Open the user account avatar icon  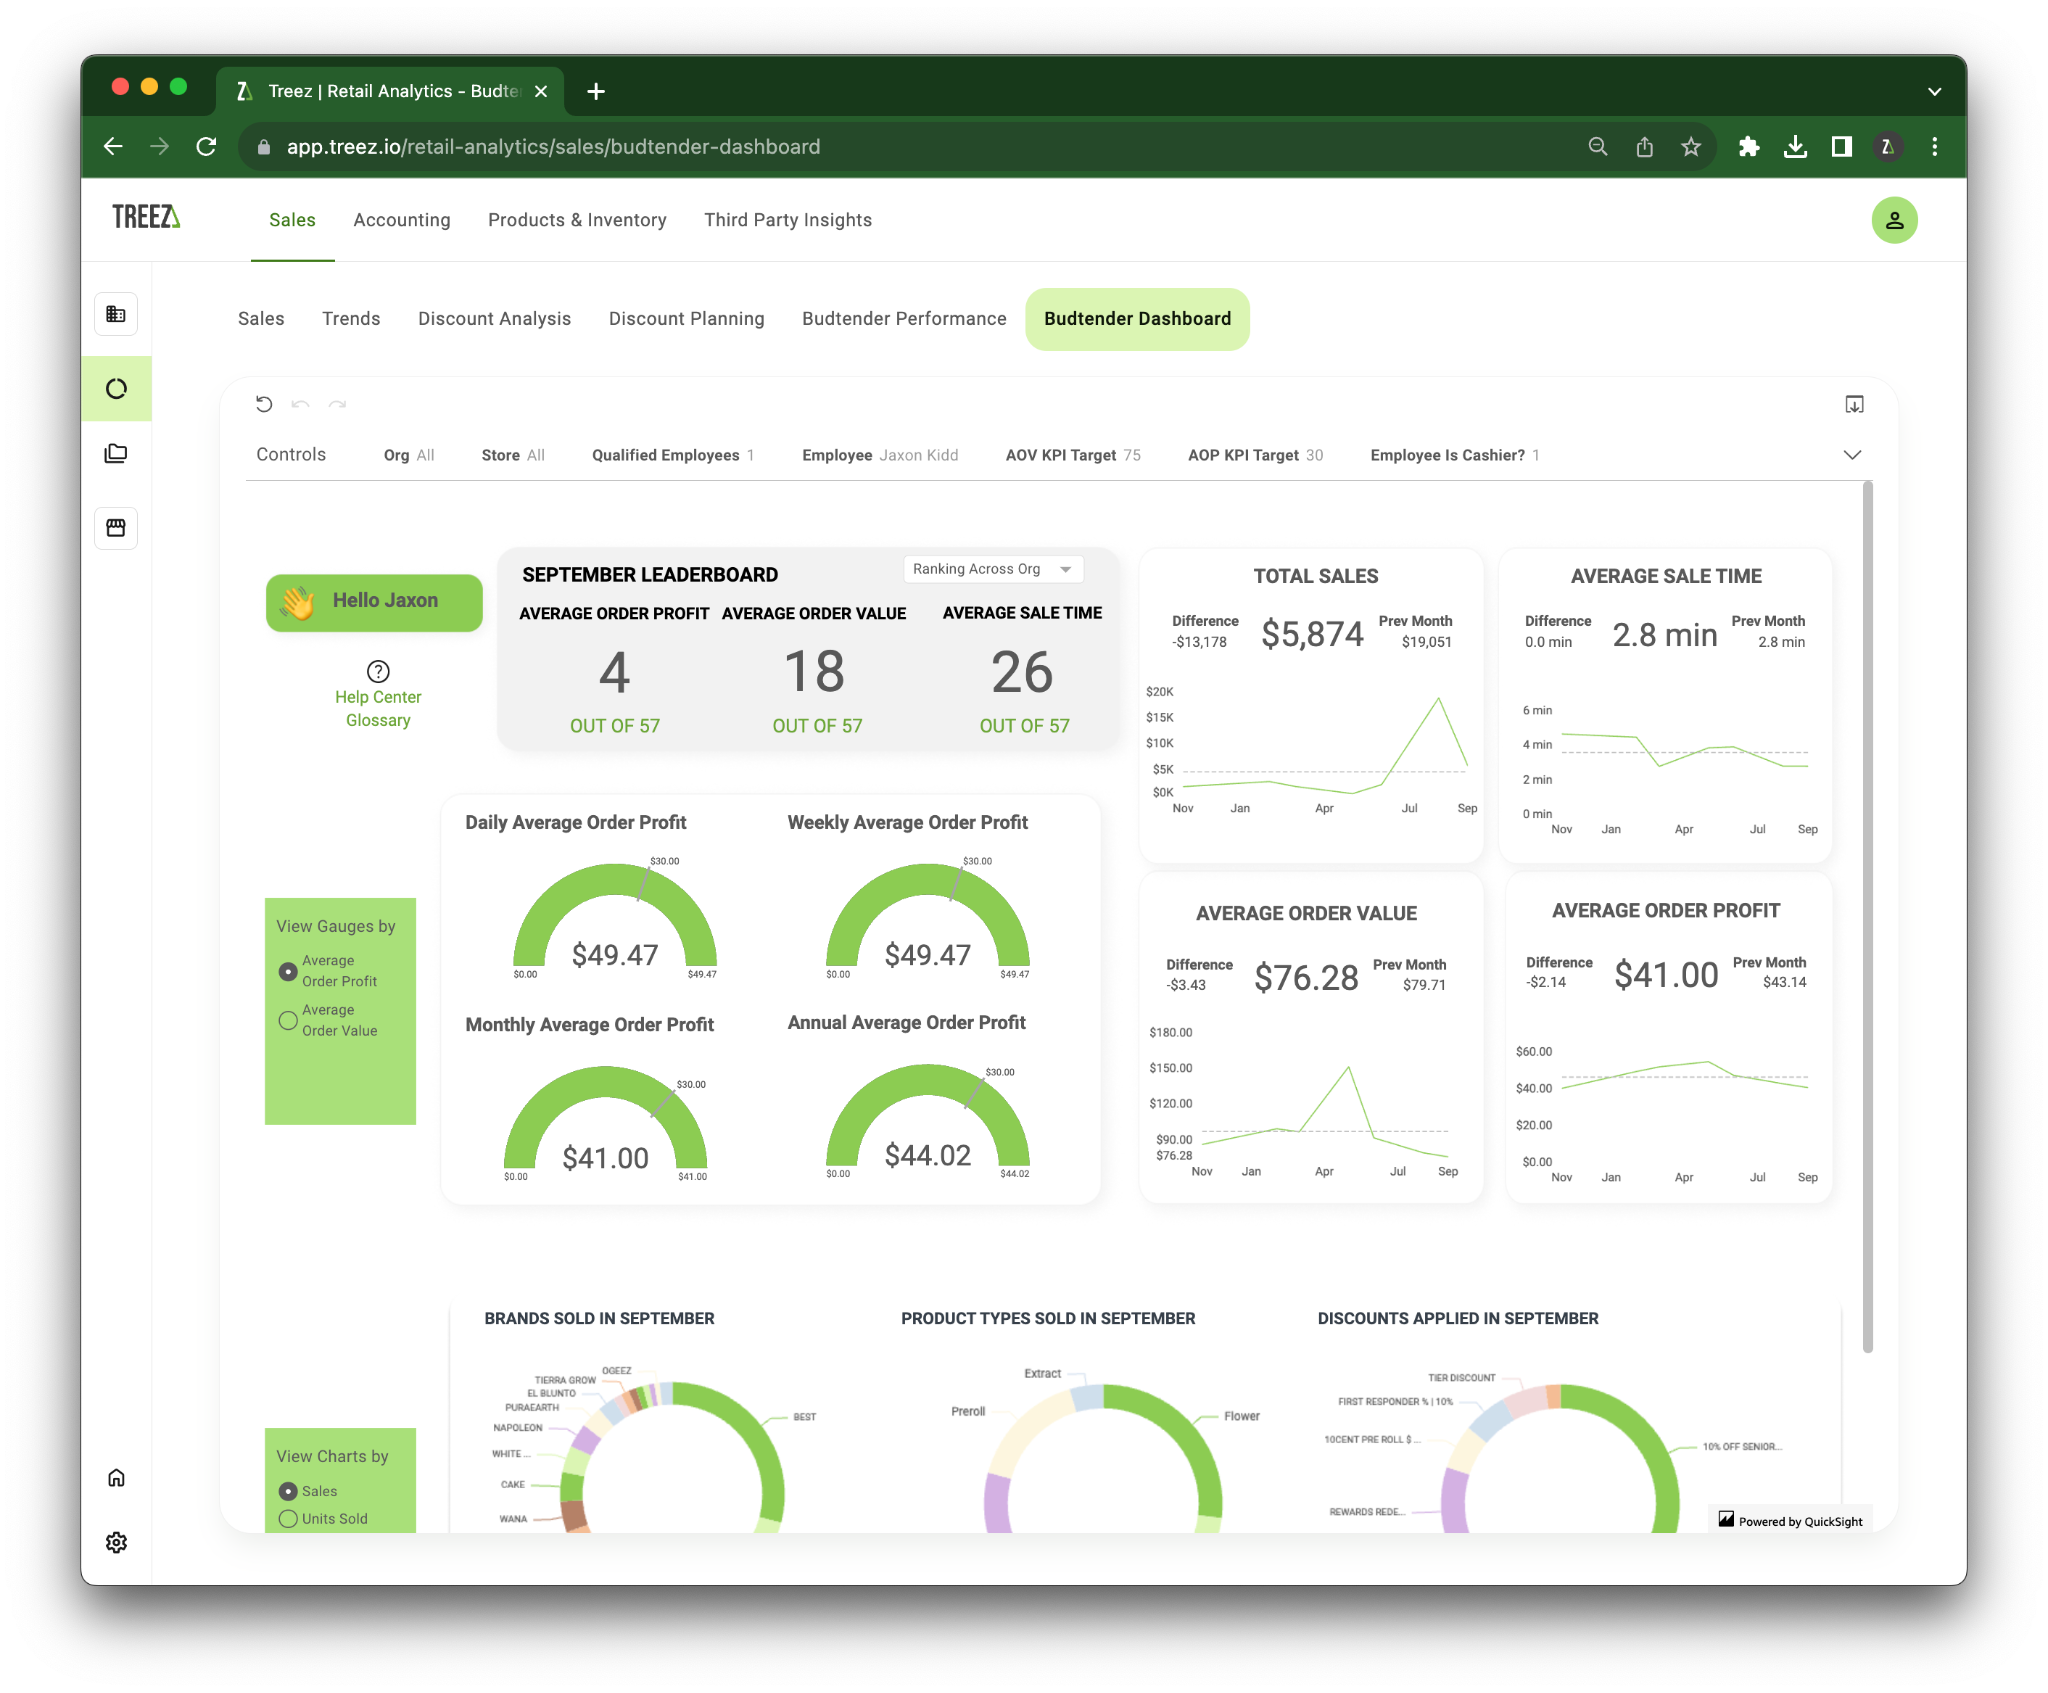click(1894, 219)
